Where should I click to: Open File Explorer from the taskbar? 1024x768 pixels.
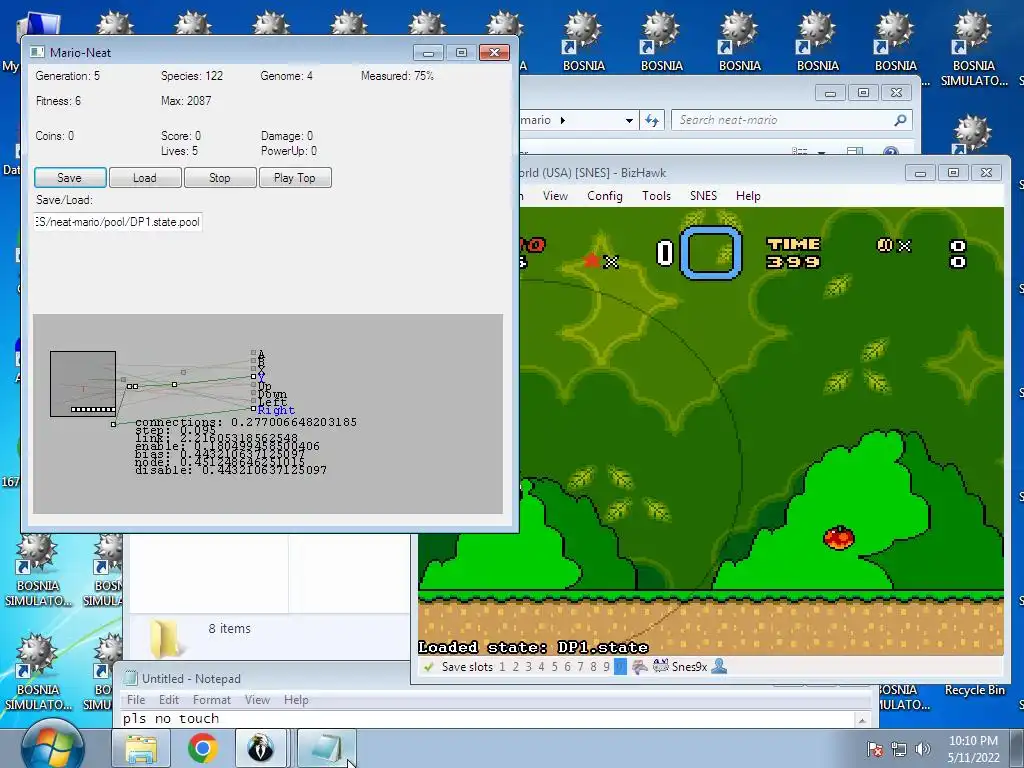[141, 748]
